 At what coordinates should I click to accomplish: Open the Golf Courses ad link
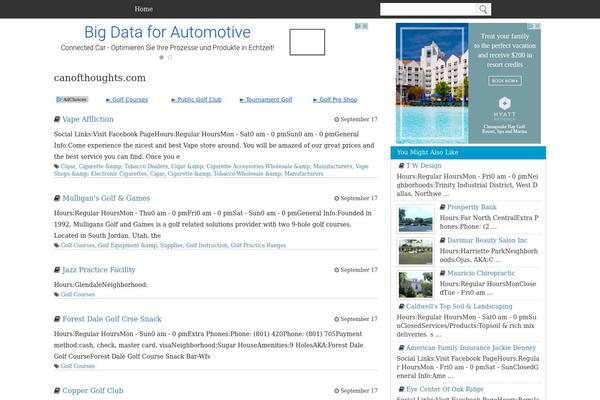coord(127,100)
